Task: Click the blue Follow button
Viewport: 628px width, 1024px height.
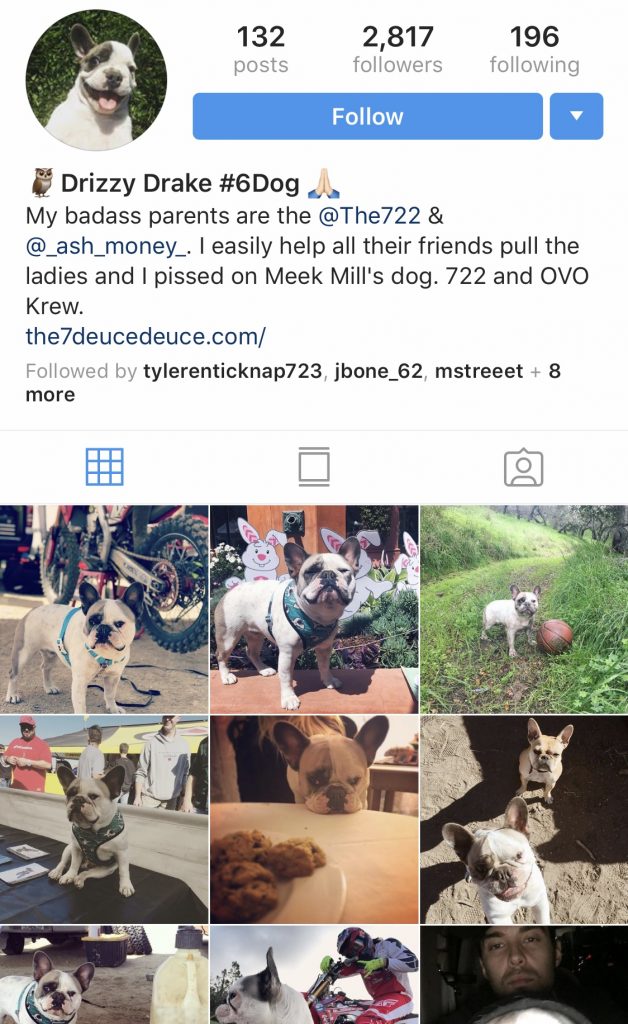Action: click(368, 116)
